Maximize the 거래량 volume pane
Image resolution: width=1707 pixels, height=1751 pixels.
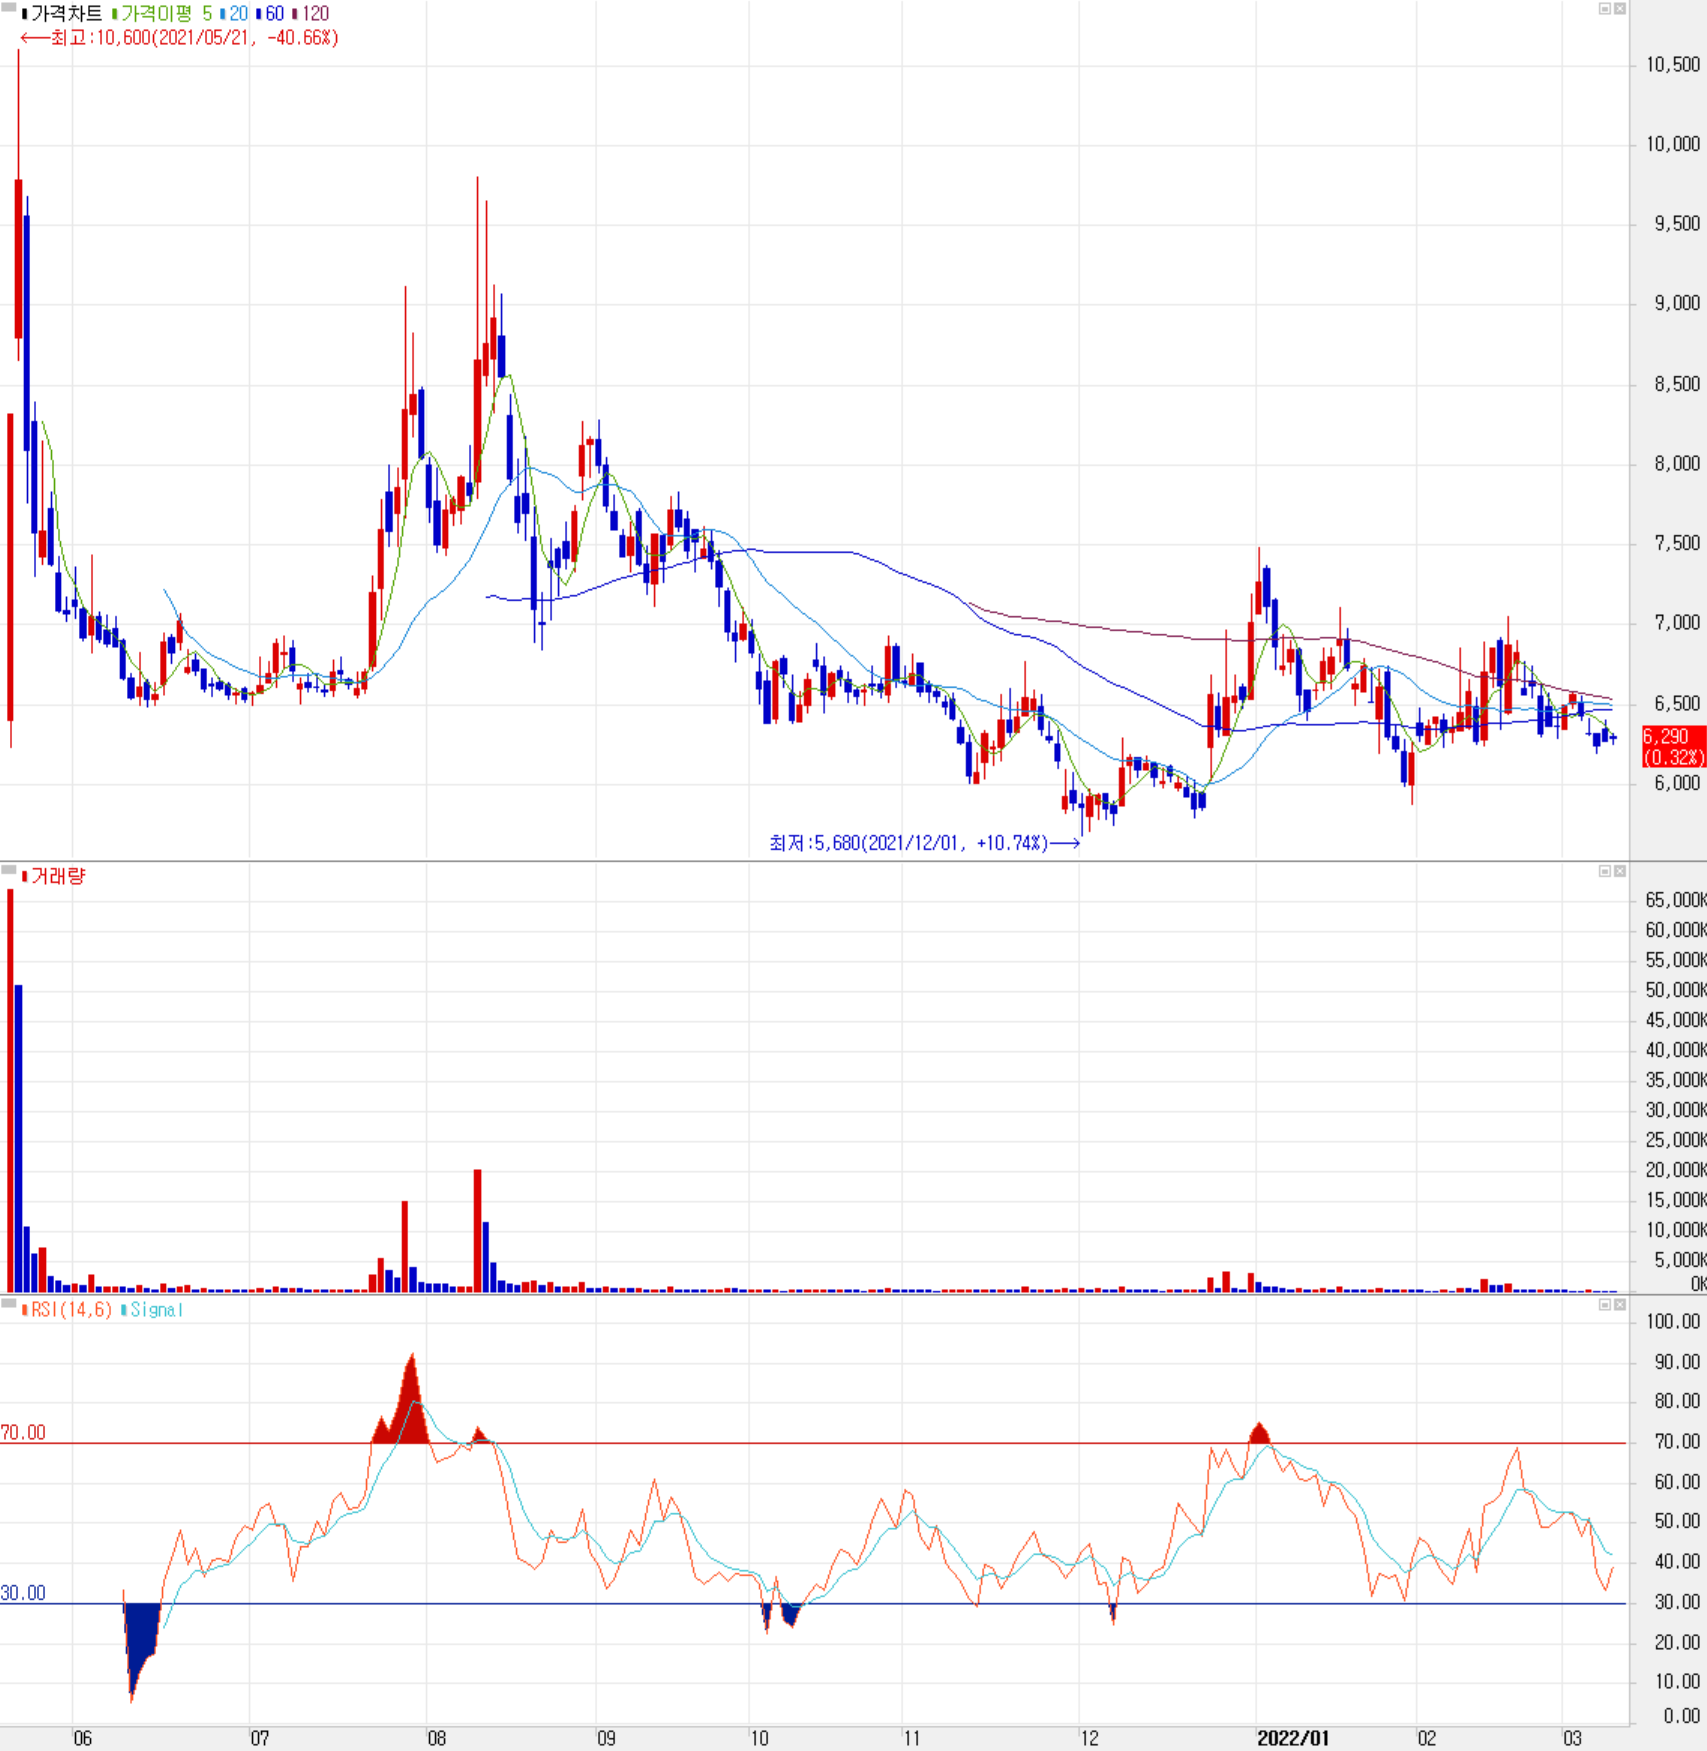tap(1605, 871)
